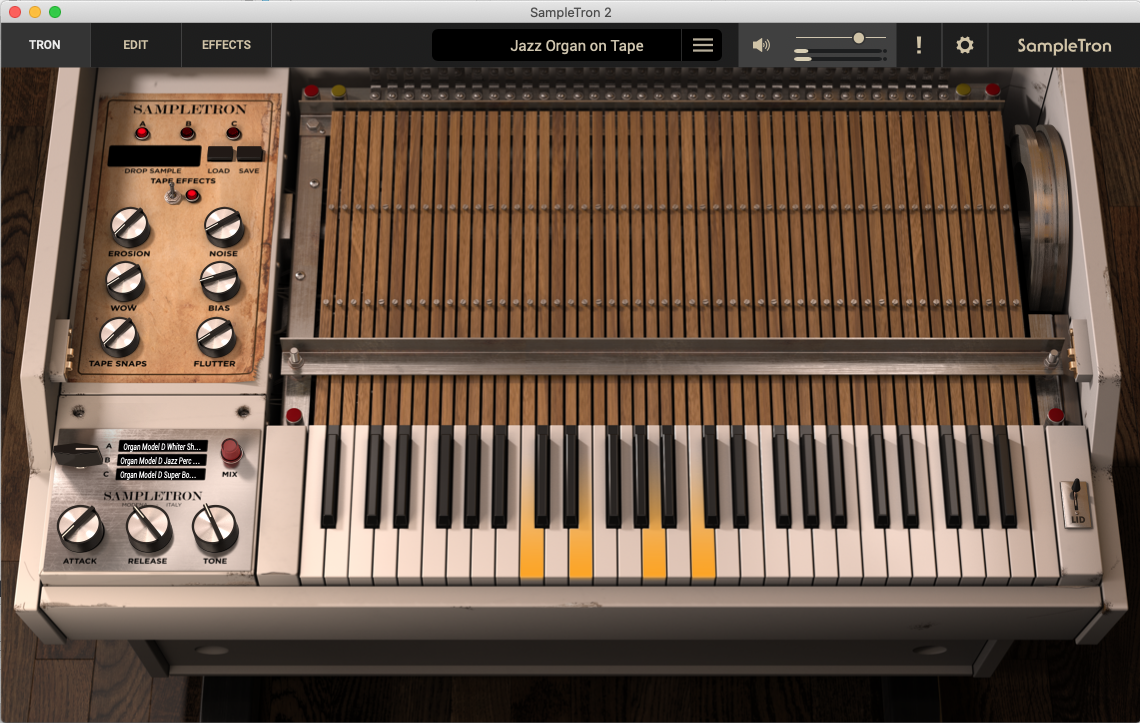
Task: Flip the Tape Effects toggle switch
Action: pos(172,194)
